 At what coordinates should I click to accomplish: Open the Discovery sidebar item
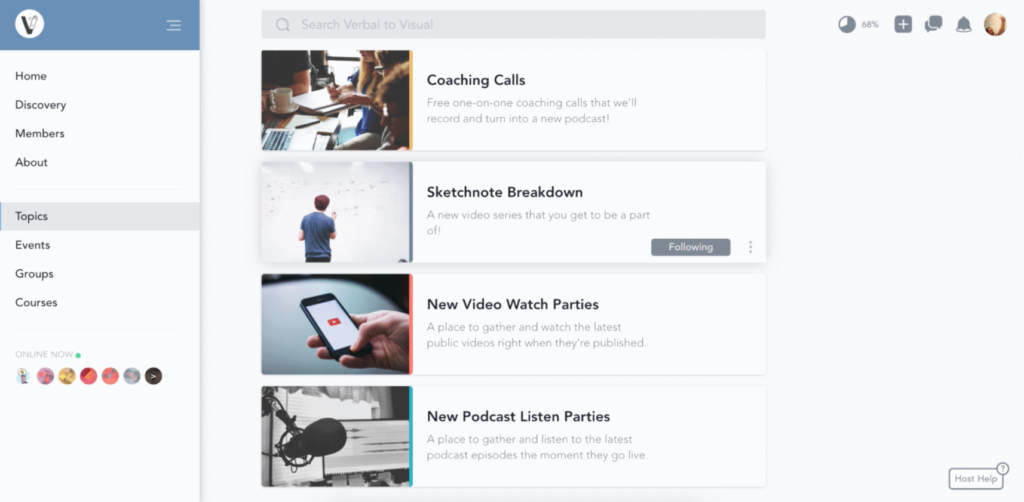(40, 105)
